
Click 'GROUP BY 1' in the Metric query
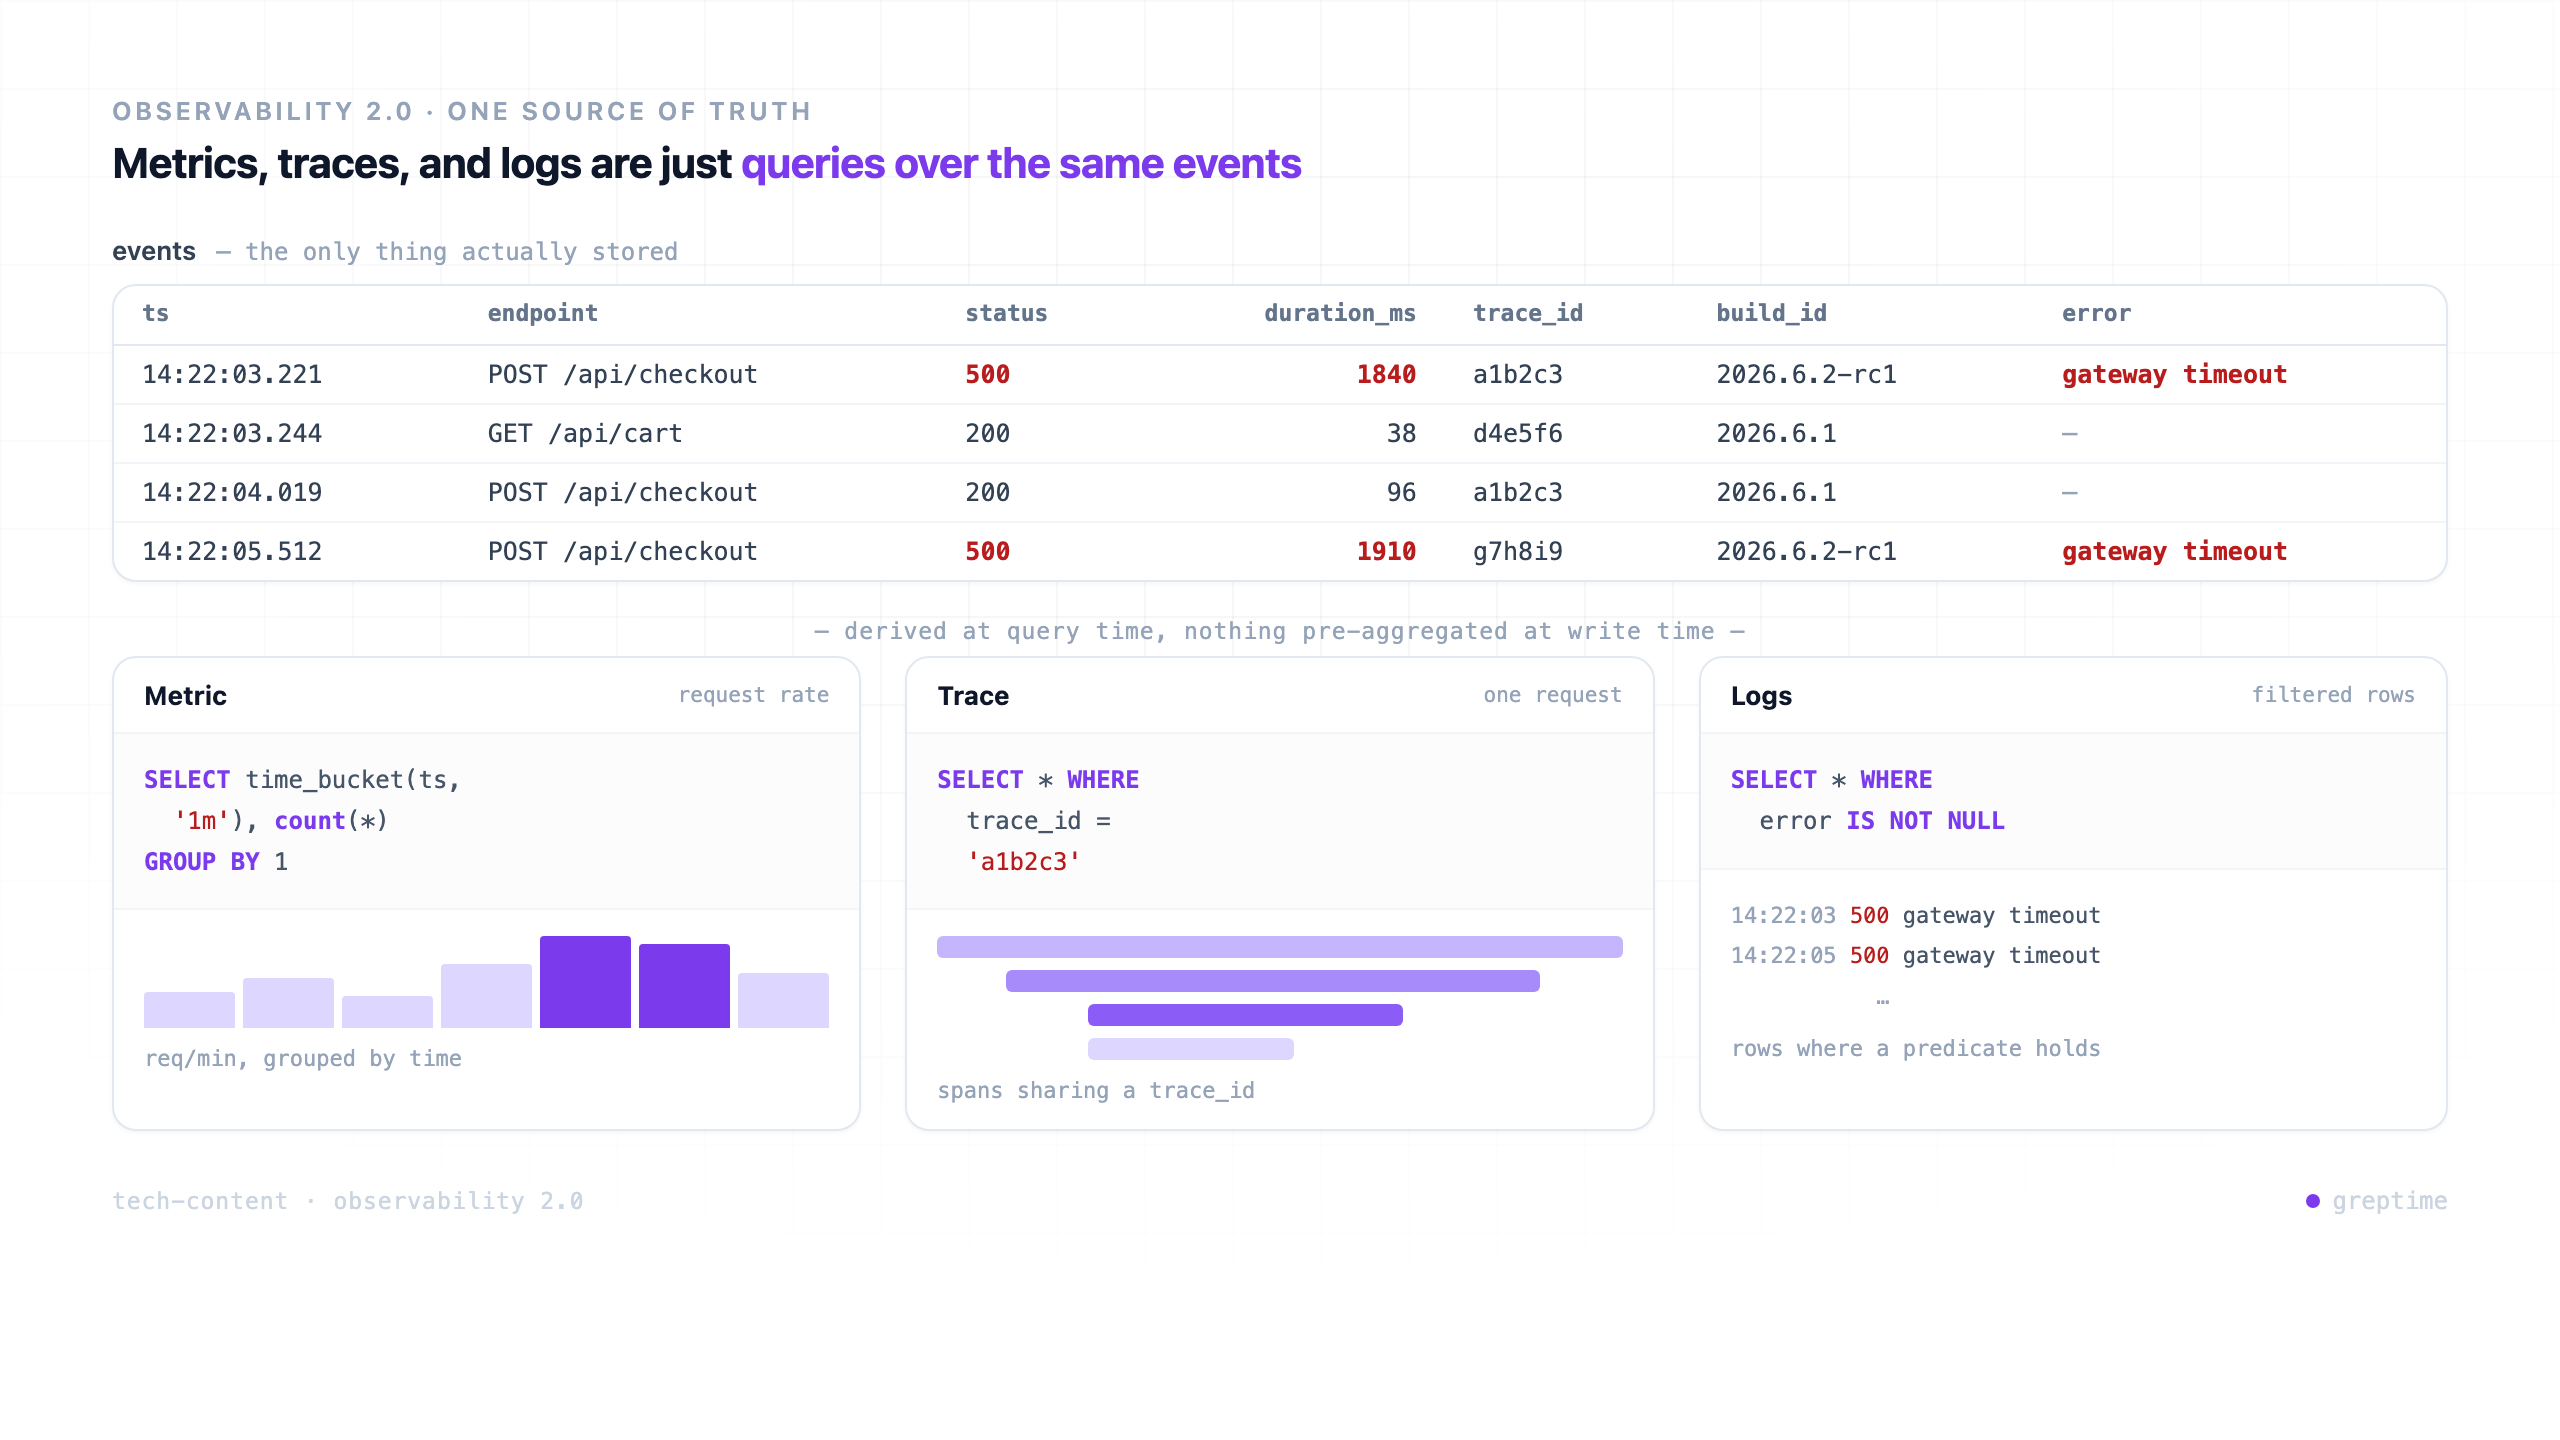coord(216,862)
